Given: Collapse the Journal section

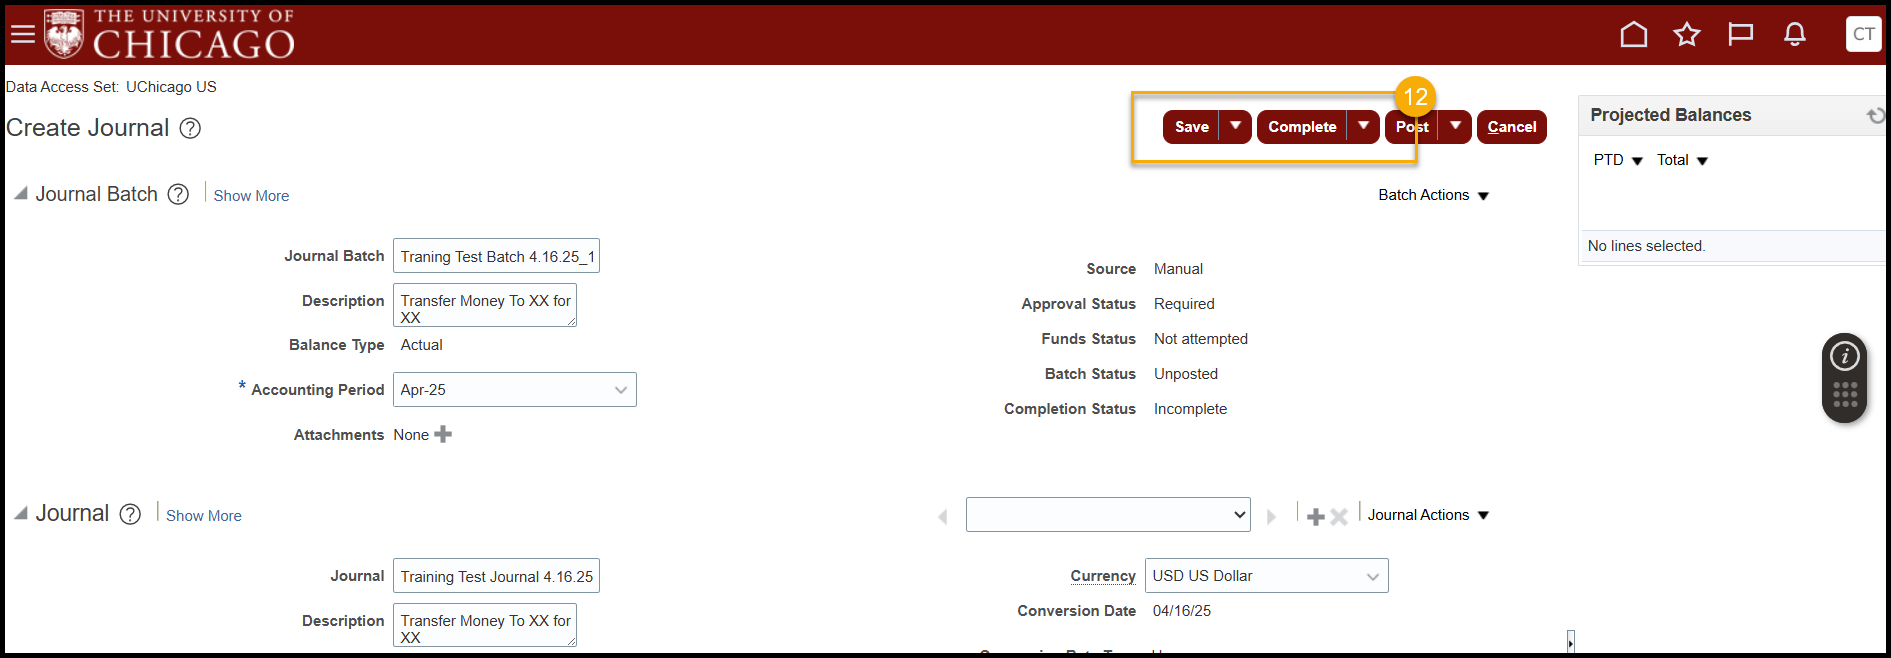Looking at the screenshot, I should [20, 513].
